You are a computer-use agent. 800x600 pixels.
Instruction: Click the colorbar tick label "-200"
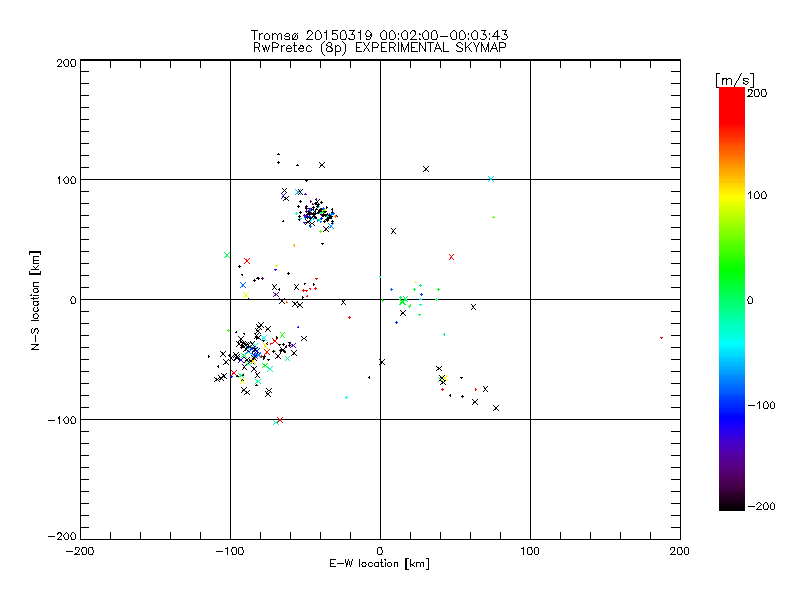pos(762,506)
